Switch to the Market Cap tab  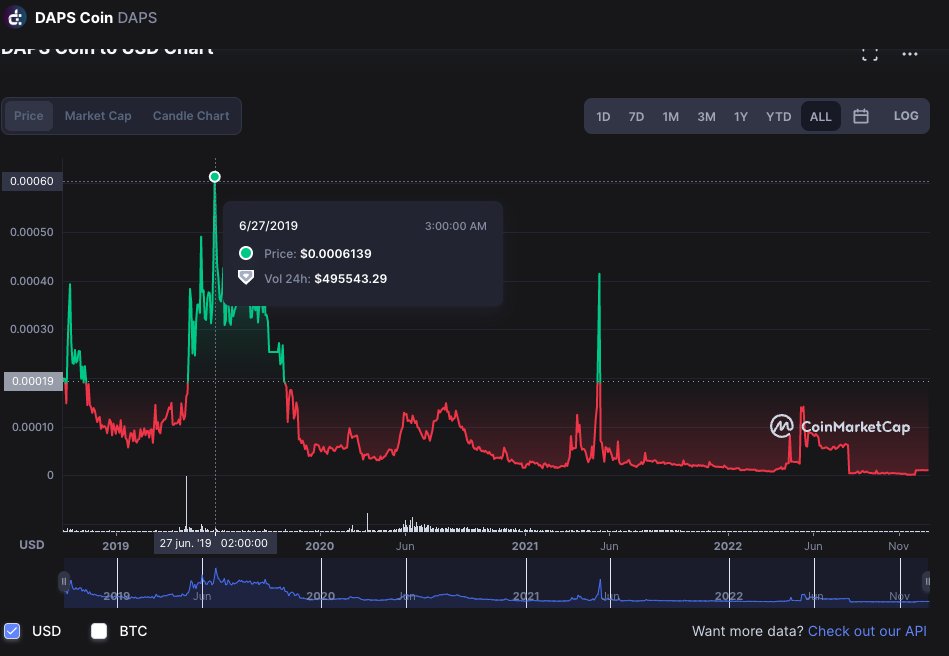point(97,116)
